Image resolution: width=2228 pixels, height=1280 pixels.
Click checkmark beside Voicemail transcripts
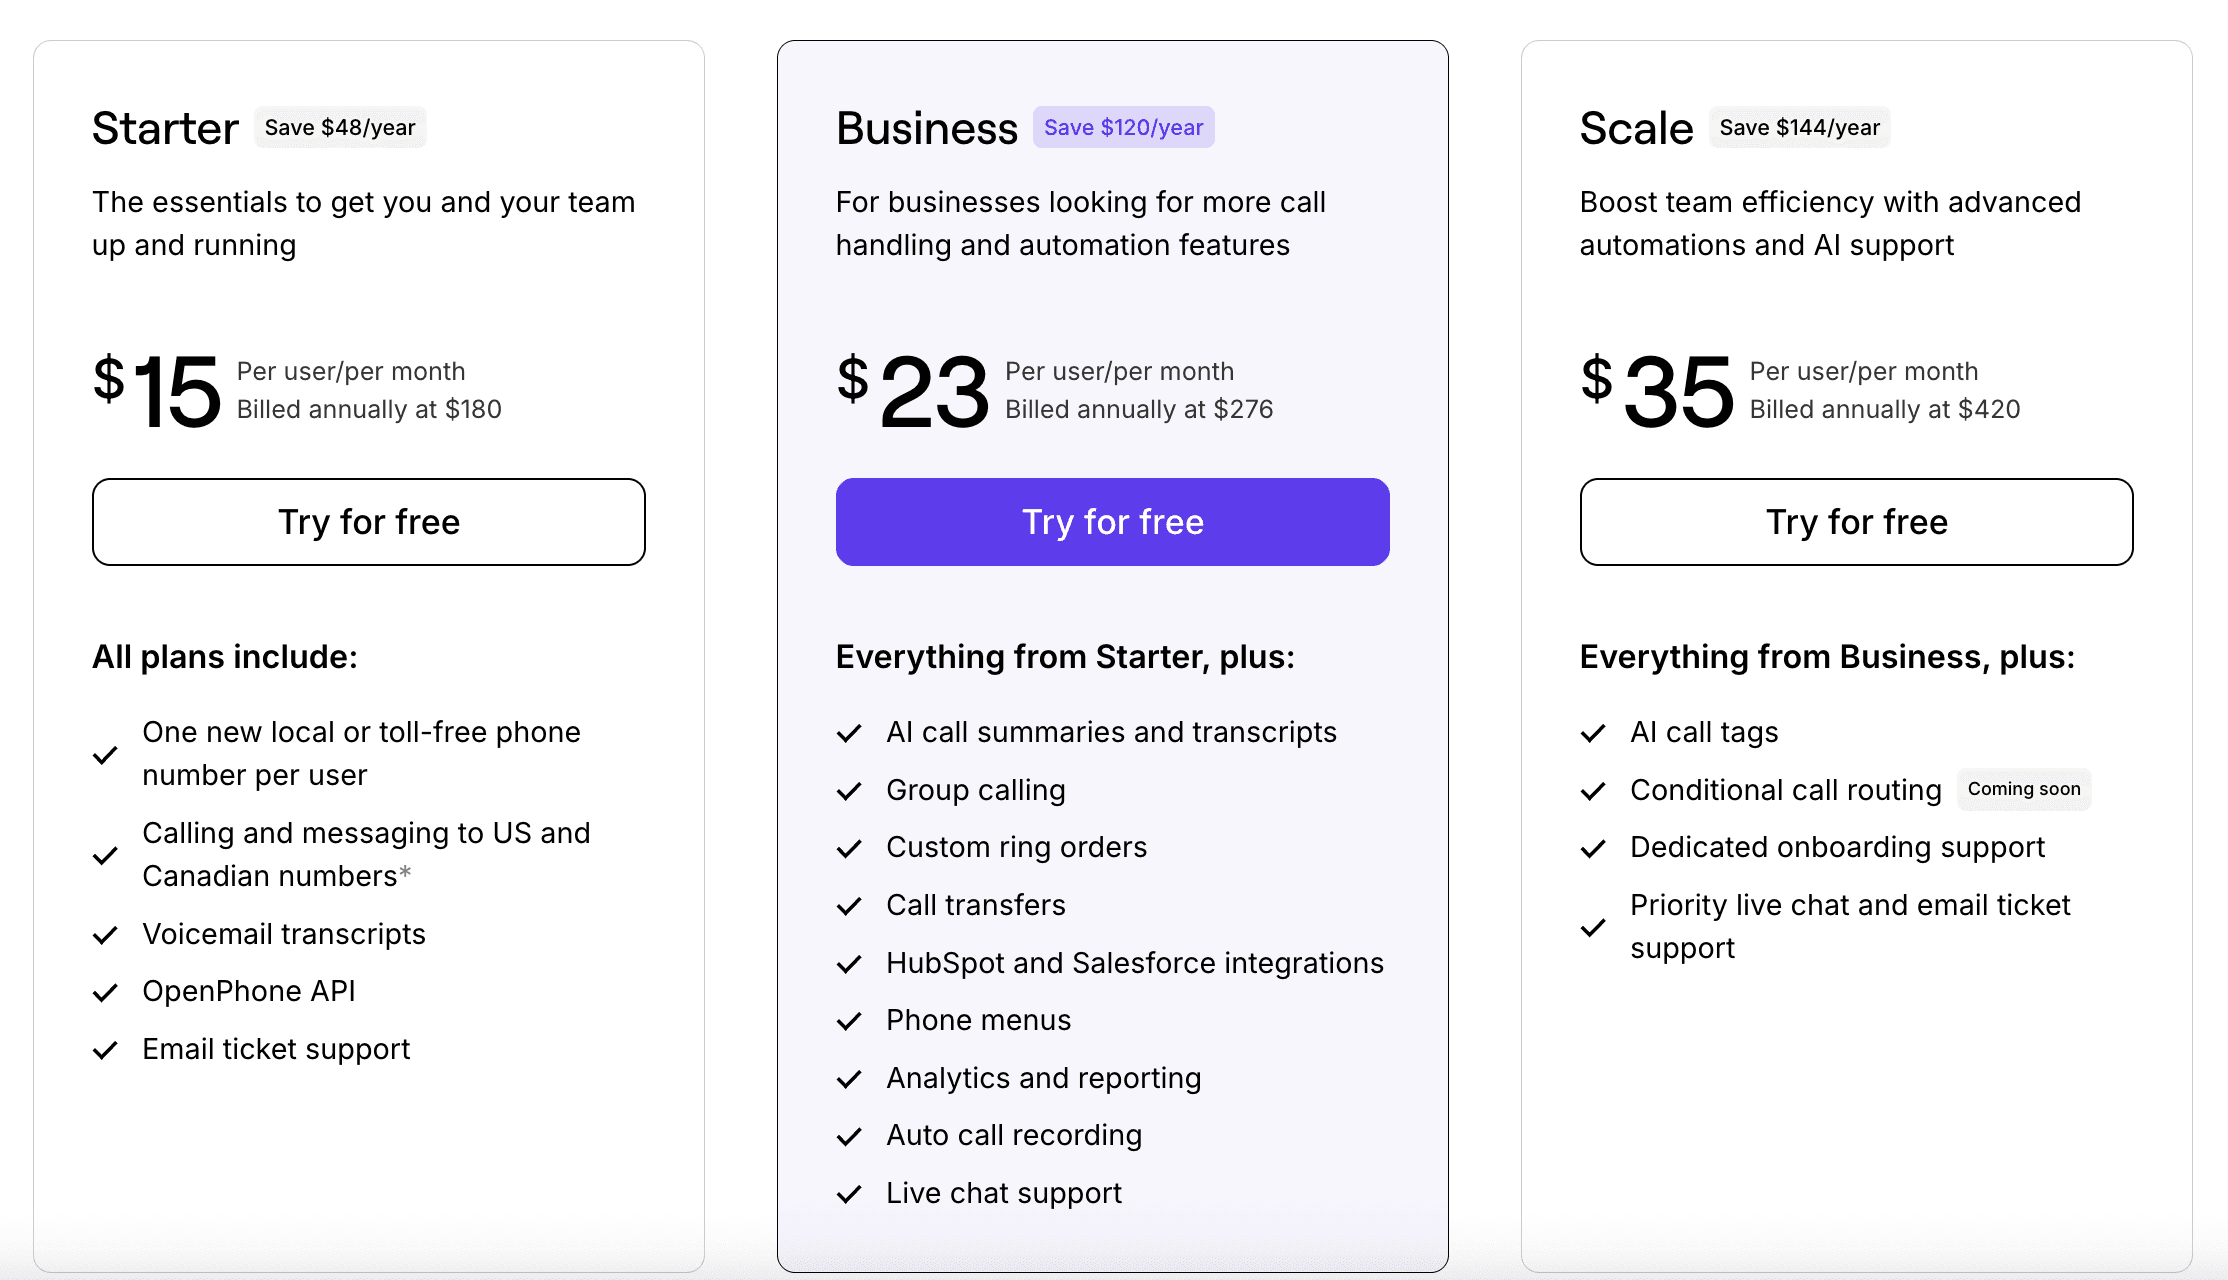pyautogui.click(x=105, y=935)
